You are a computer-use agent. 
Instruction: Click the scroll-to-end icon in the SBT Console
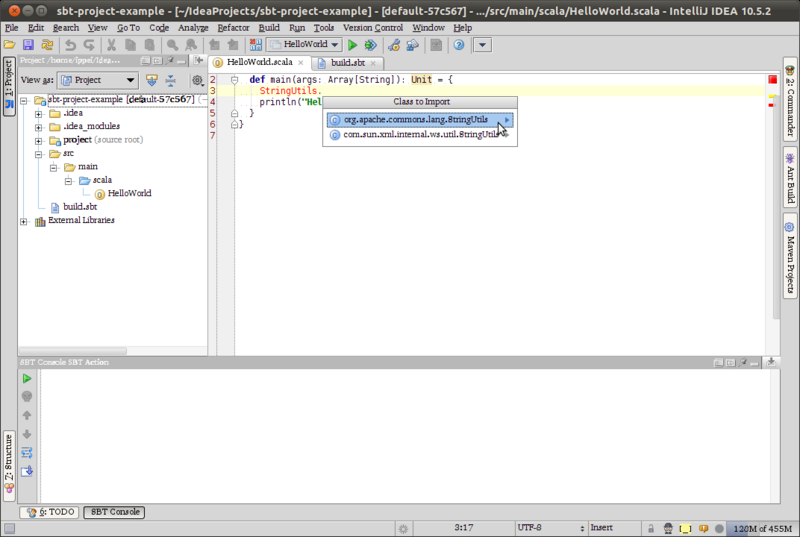tap(27, 471)
